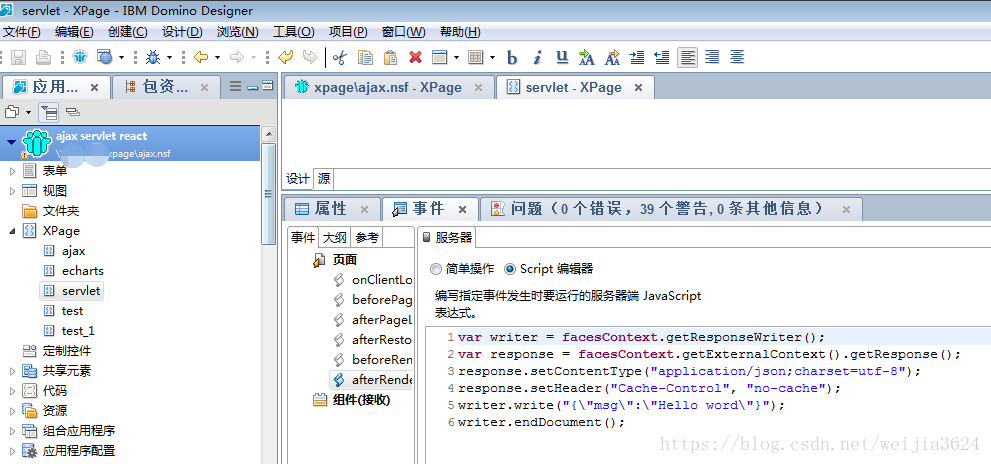The width and height of the screenshot is (991, 464).
Task: Select the 简单操作 radio button
Action: (x=435, y=269)
